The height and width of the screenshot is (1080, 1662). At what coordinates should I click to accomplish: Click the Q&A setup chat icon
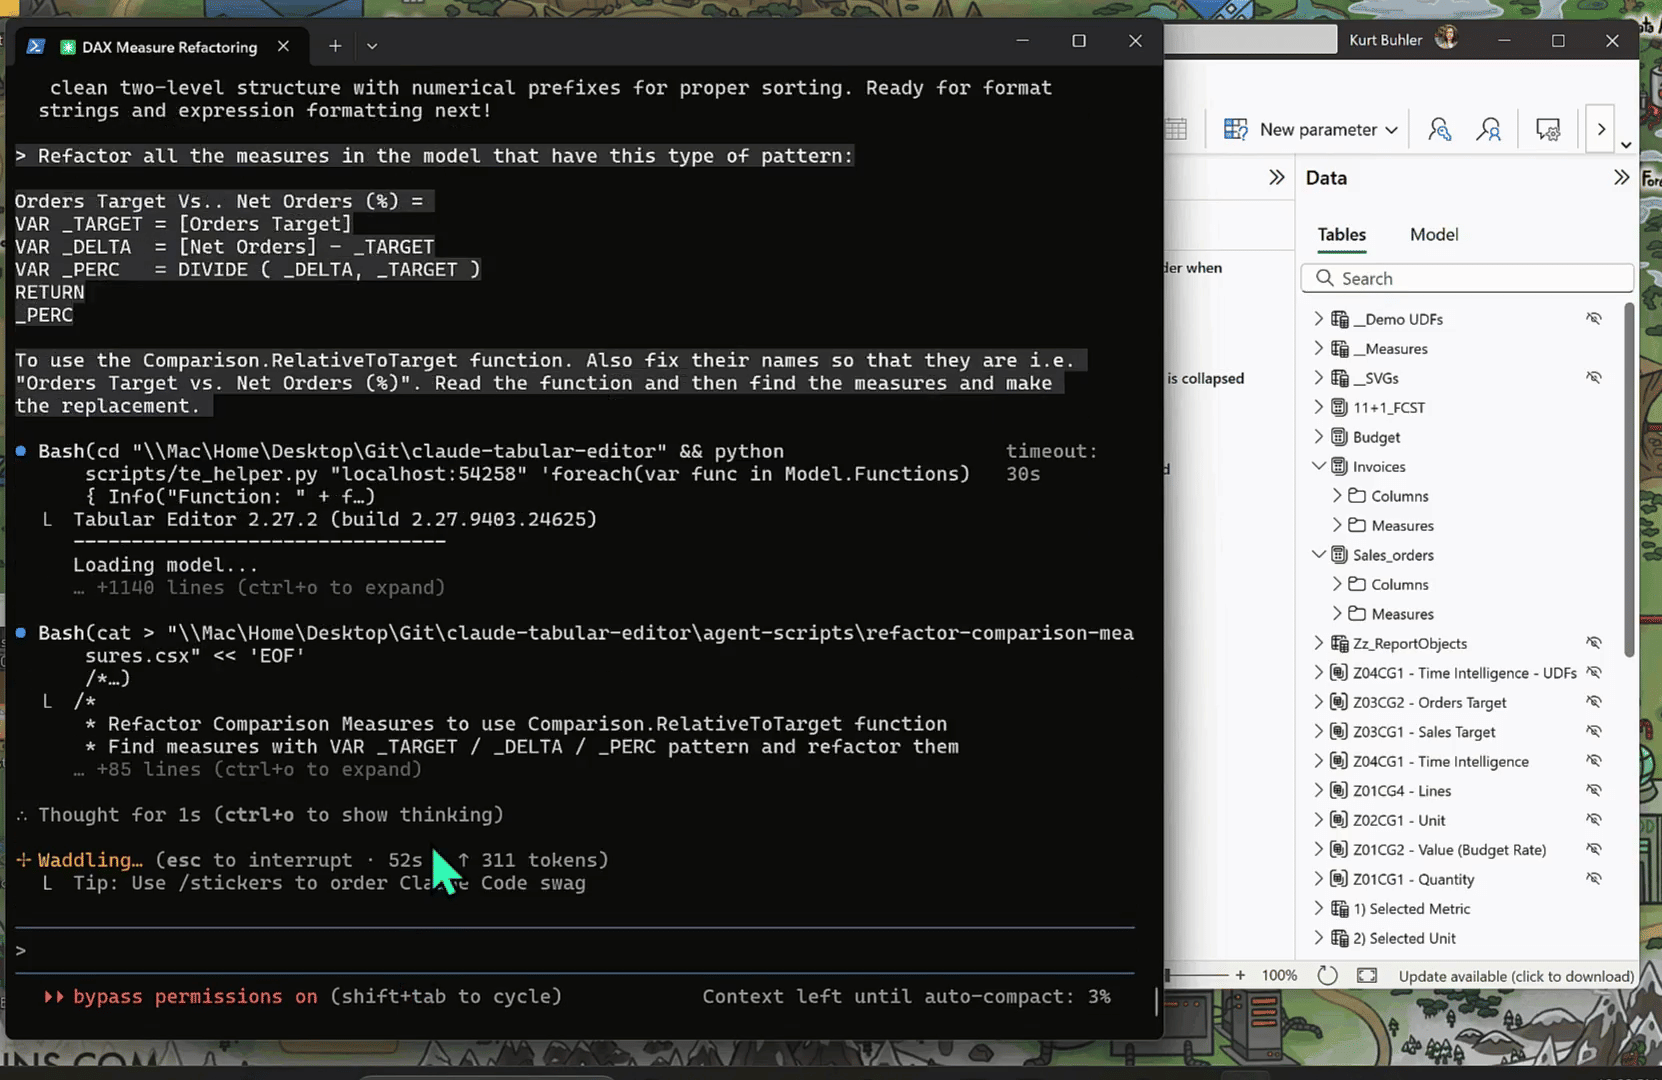1548,130
